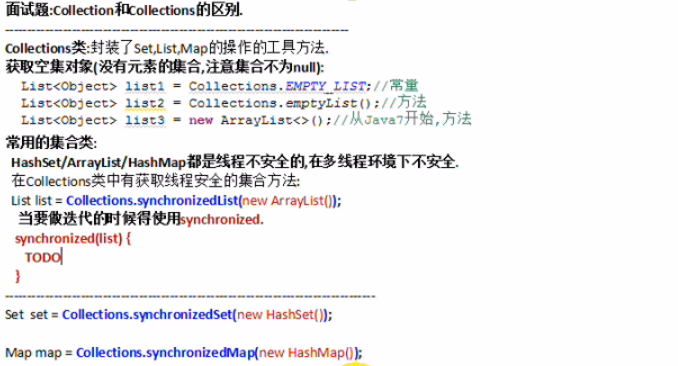Click the comment '//方法' on the list2 line
The width and height of the screenshot is (678, 366).
(404, 102)
